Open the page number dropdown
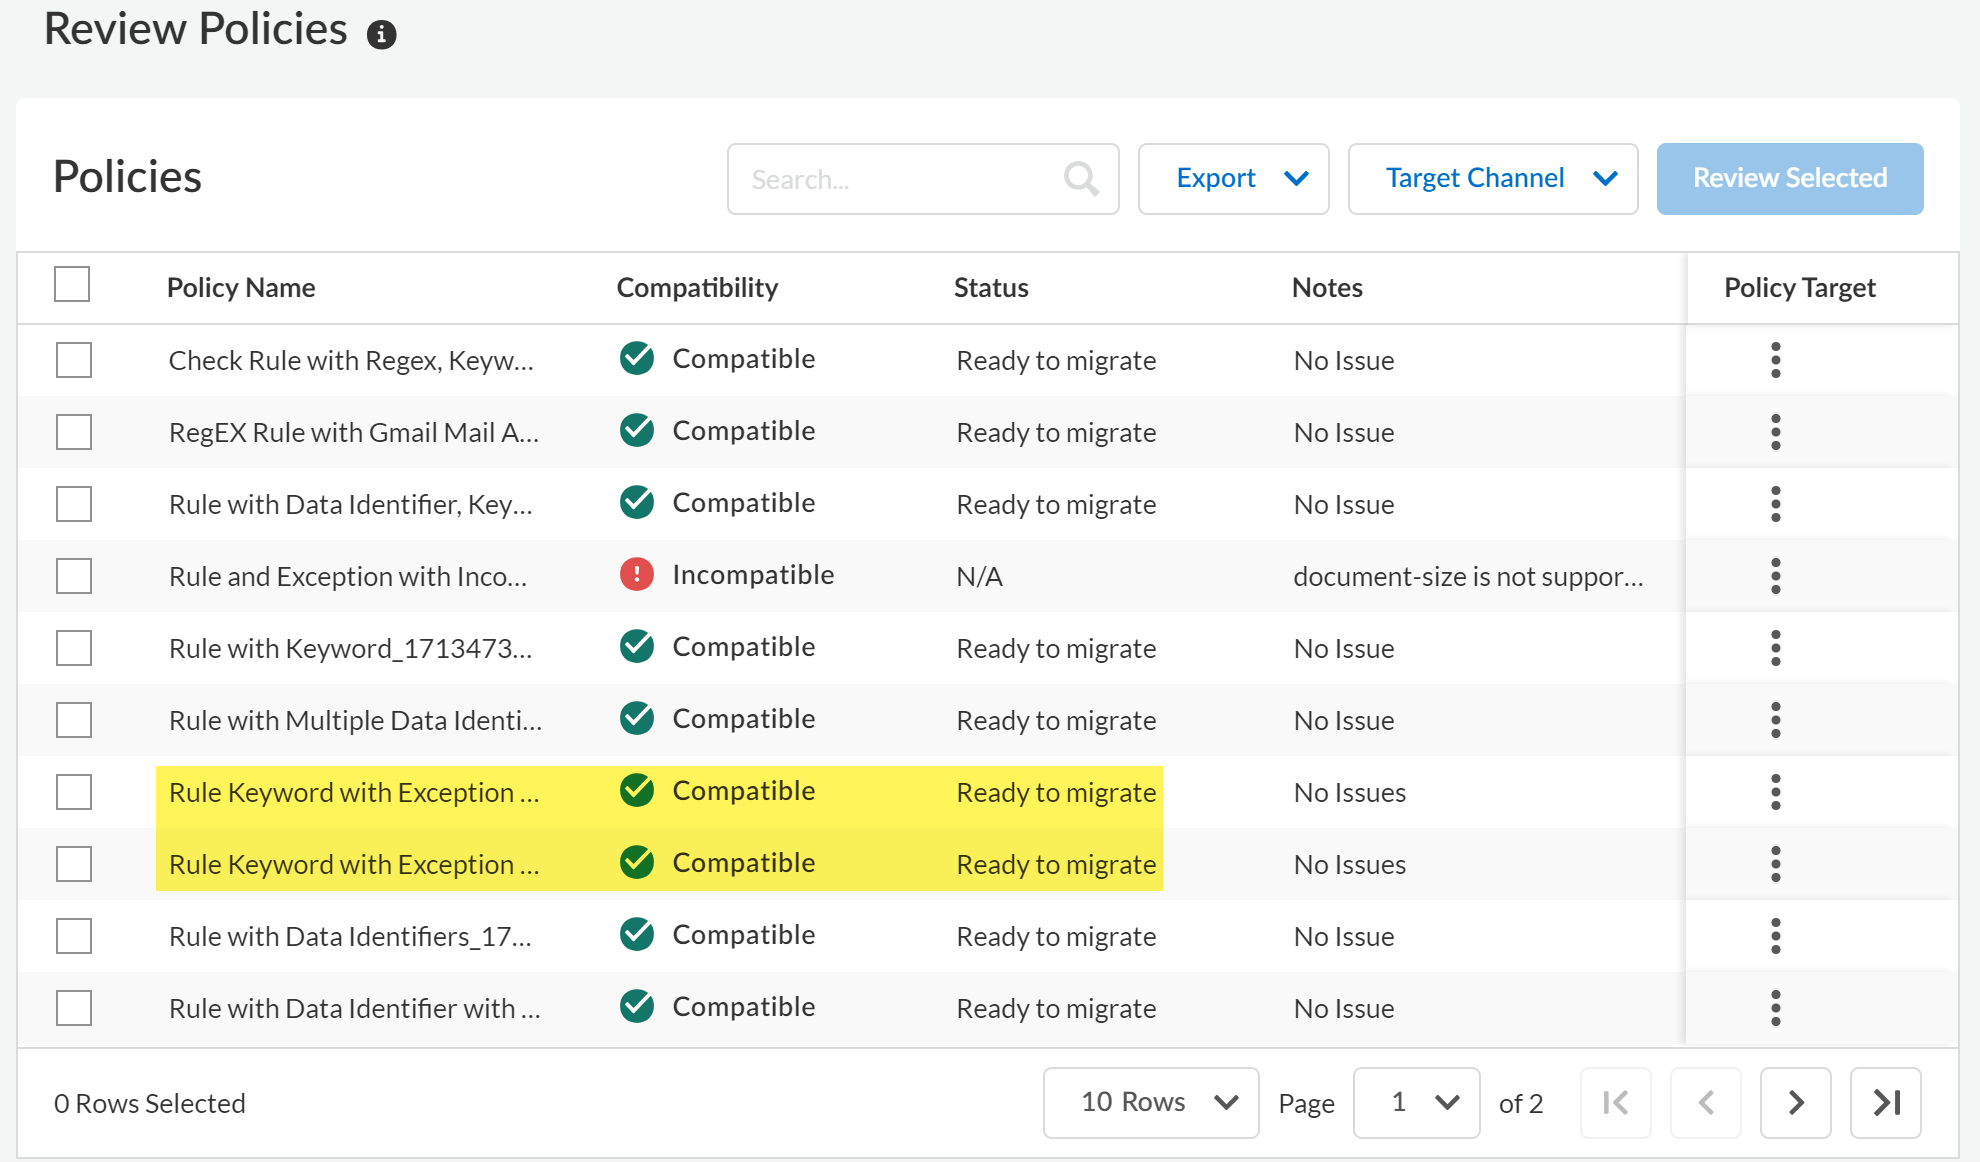 pyautogui.click(x=1416, y=1102)
